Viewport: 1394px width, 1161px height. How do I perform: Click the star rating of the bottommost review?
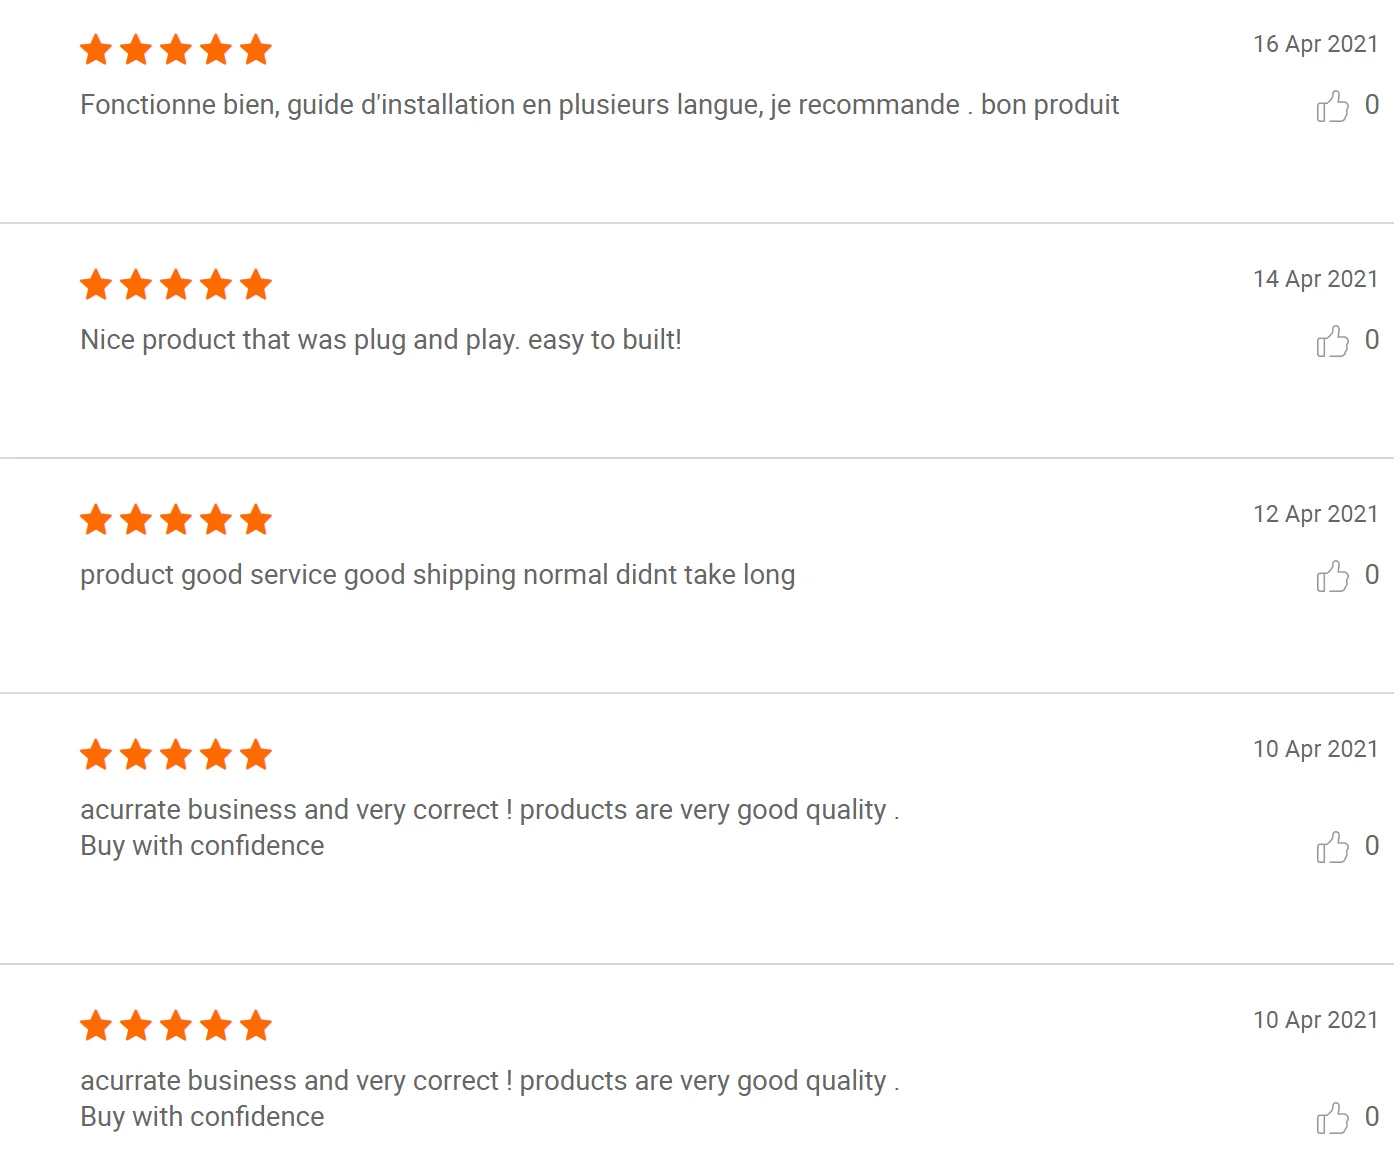tap(176, 1025)
